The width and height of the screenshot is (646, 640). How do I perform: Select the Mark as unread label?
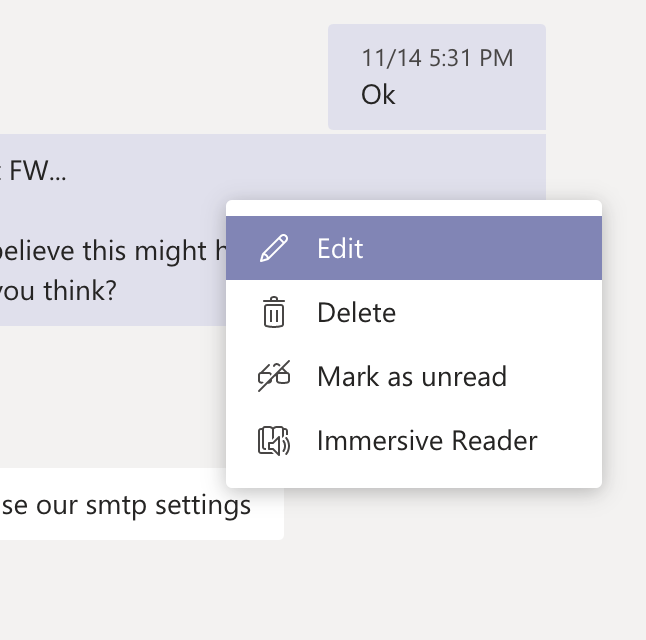(411, 377)
